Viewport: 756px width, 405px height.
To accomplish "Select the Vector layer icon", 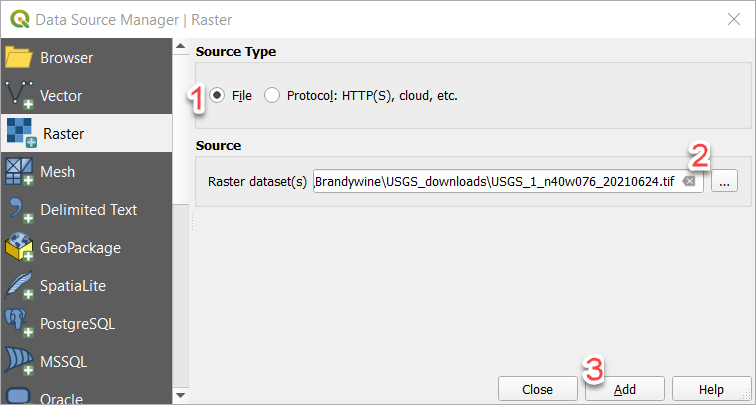I will [x=20, y=95].
